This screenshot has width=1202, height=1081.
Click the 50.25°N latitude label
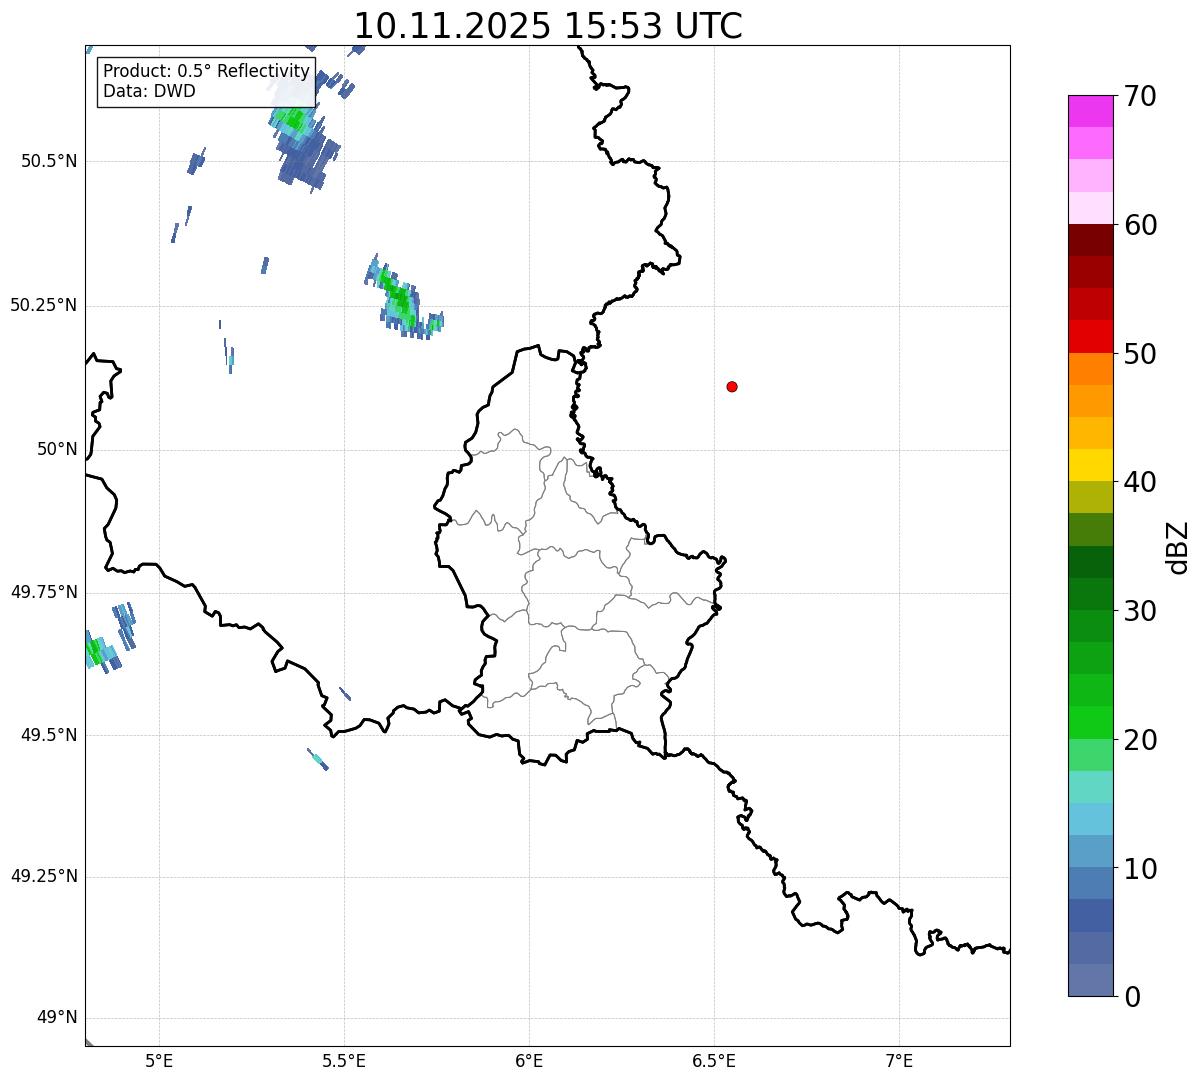point(44,305)
